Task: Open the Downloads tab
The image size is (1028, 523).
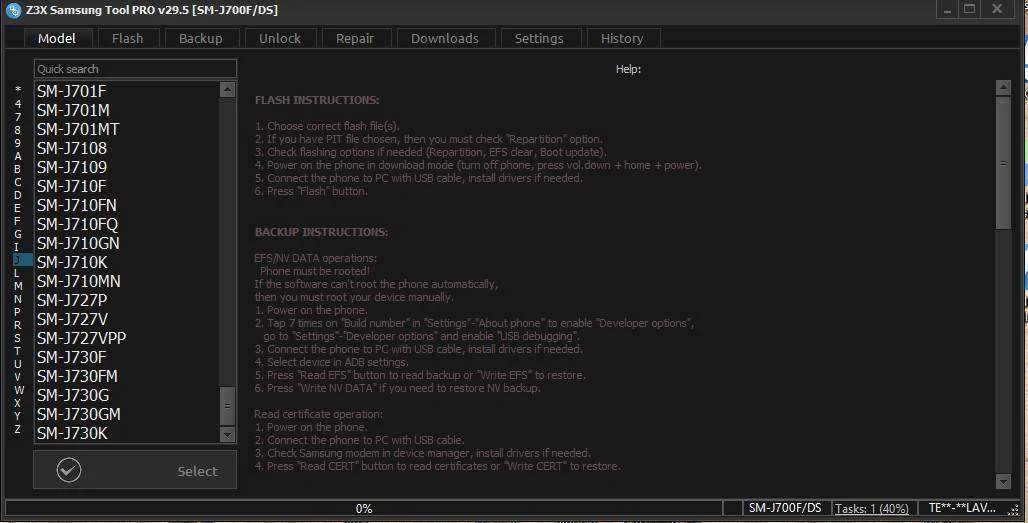Action: [x=445, y=39]
